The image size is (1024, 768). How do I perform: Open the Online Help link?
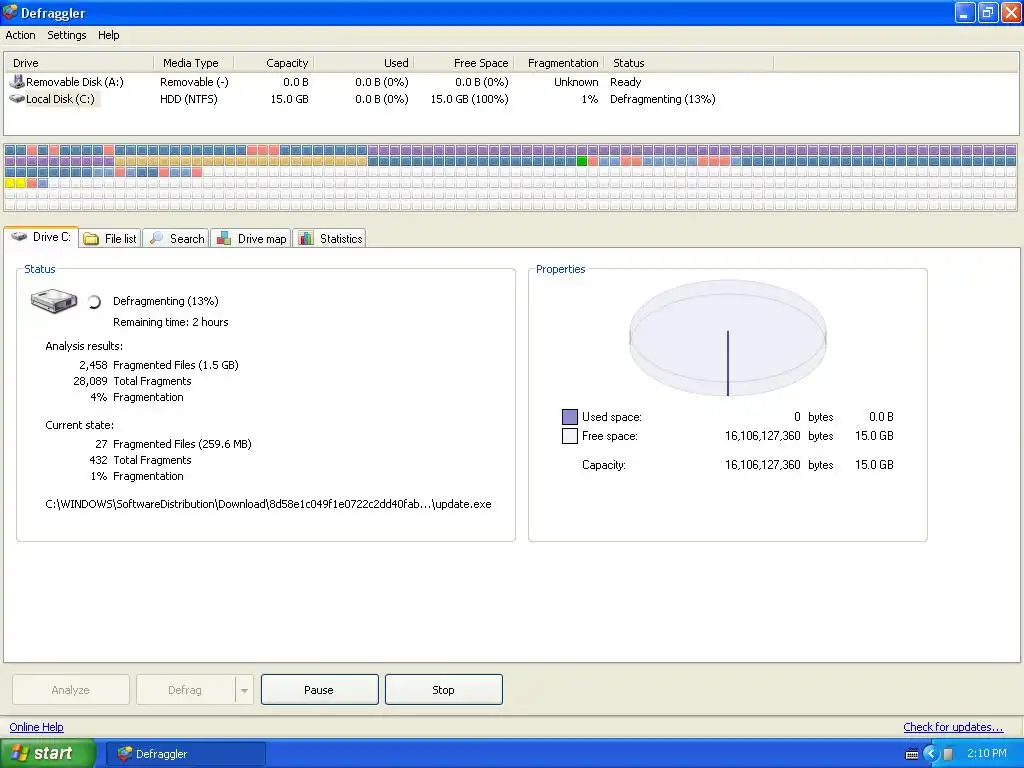[x=37, y=727]
